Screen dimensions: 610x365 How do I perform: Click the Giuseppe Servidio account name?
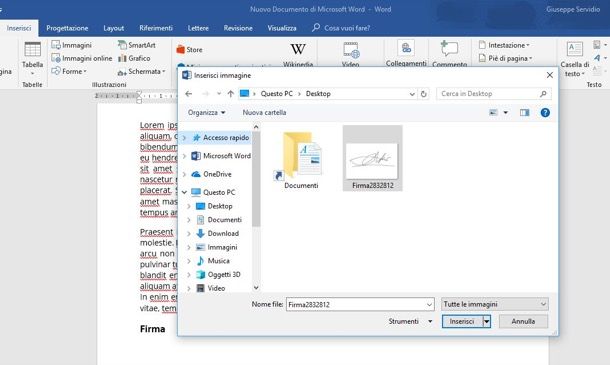(573, 9)
